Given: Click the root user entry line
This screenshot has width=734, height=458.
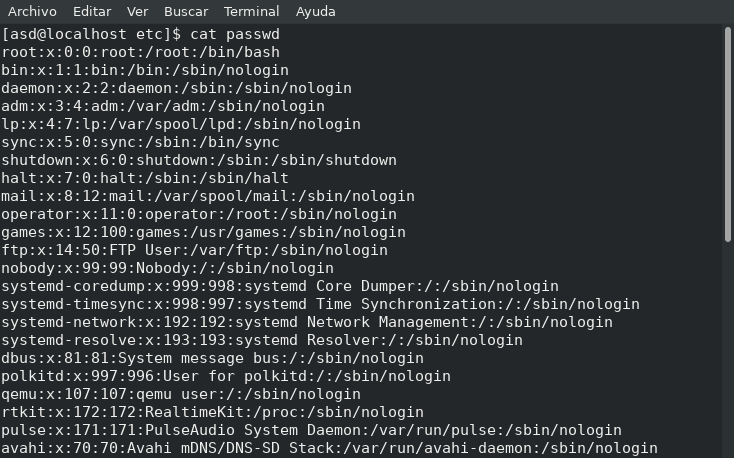Looking at the screenshot, I should [x=140, y=52].
